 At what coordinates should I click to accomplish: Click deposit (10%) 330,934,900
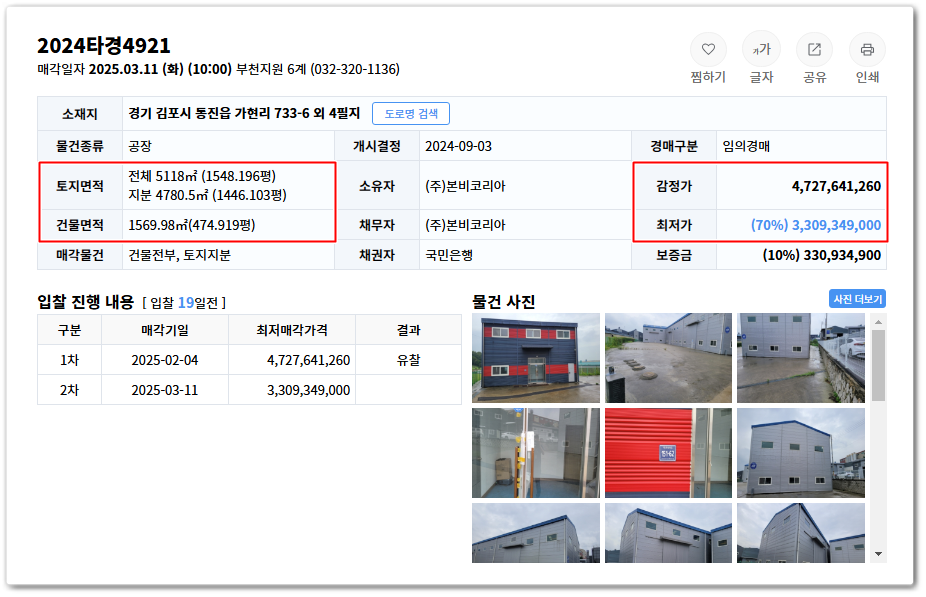click(x=821, y=255)
